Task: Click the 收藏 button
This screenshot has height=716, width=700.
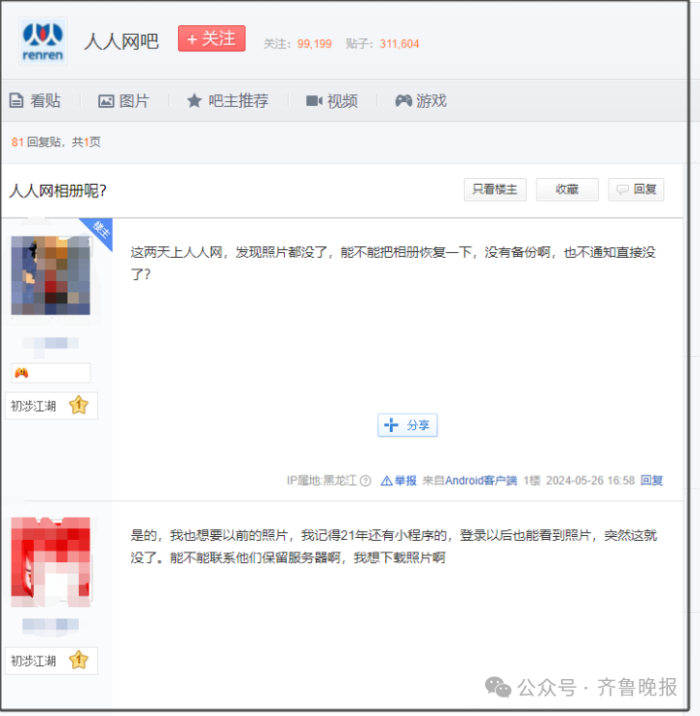Action: click(x=567, y=190)
